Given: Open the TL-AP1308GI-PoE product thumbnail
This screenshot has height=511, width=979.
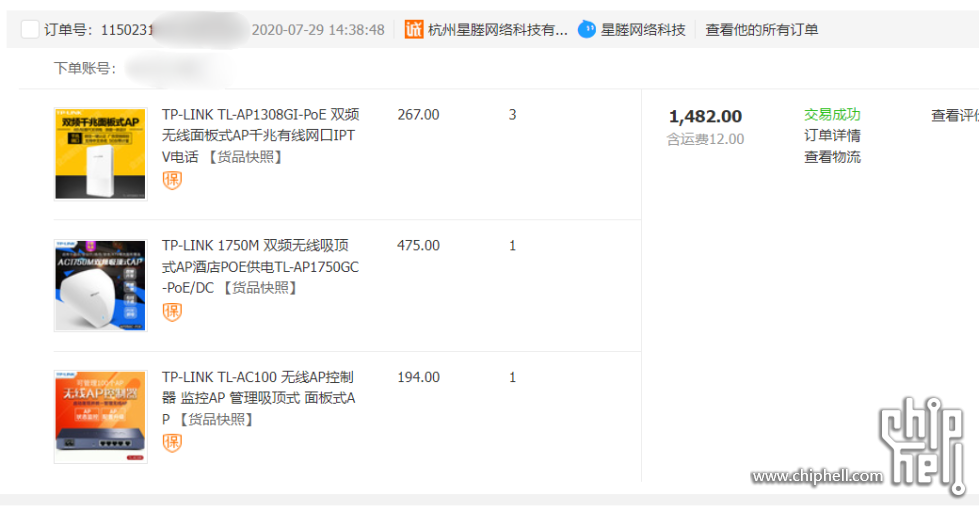Looking at the screenshot, I should click(101, 154).
